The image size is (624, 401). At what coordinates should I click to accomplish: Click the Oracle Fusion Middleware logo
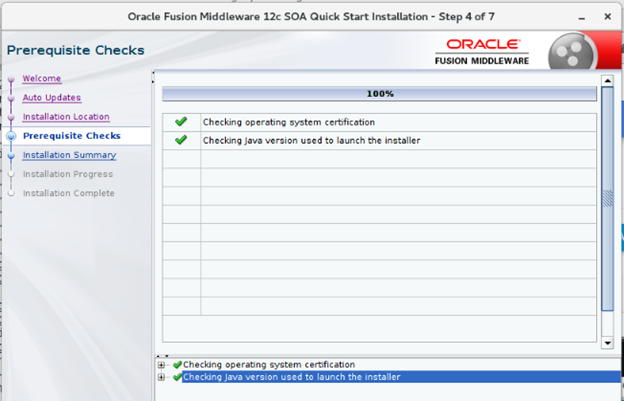pos(484,51)
